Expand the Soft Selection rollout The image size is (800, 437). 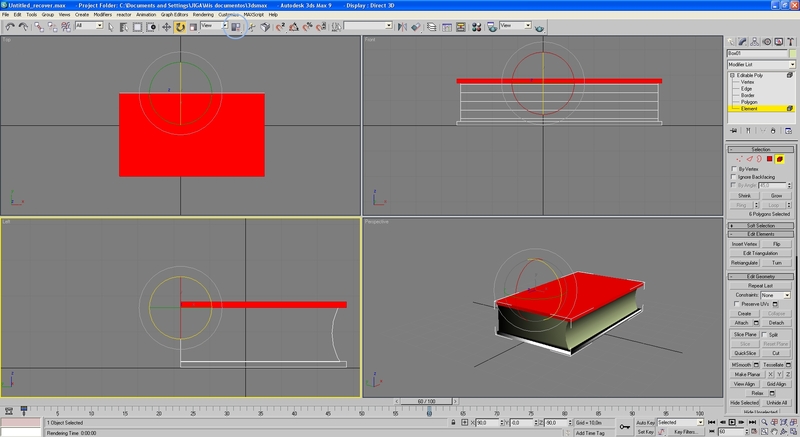[x=760, y=225]
